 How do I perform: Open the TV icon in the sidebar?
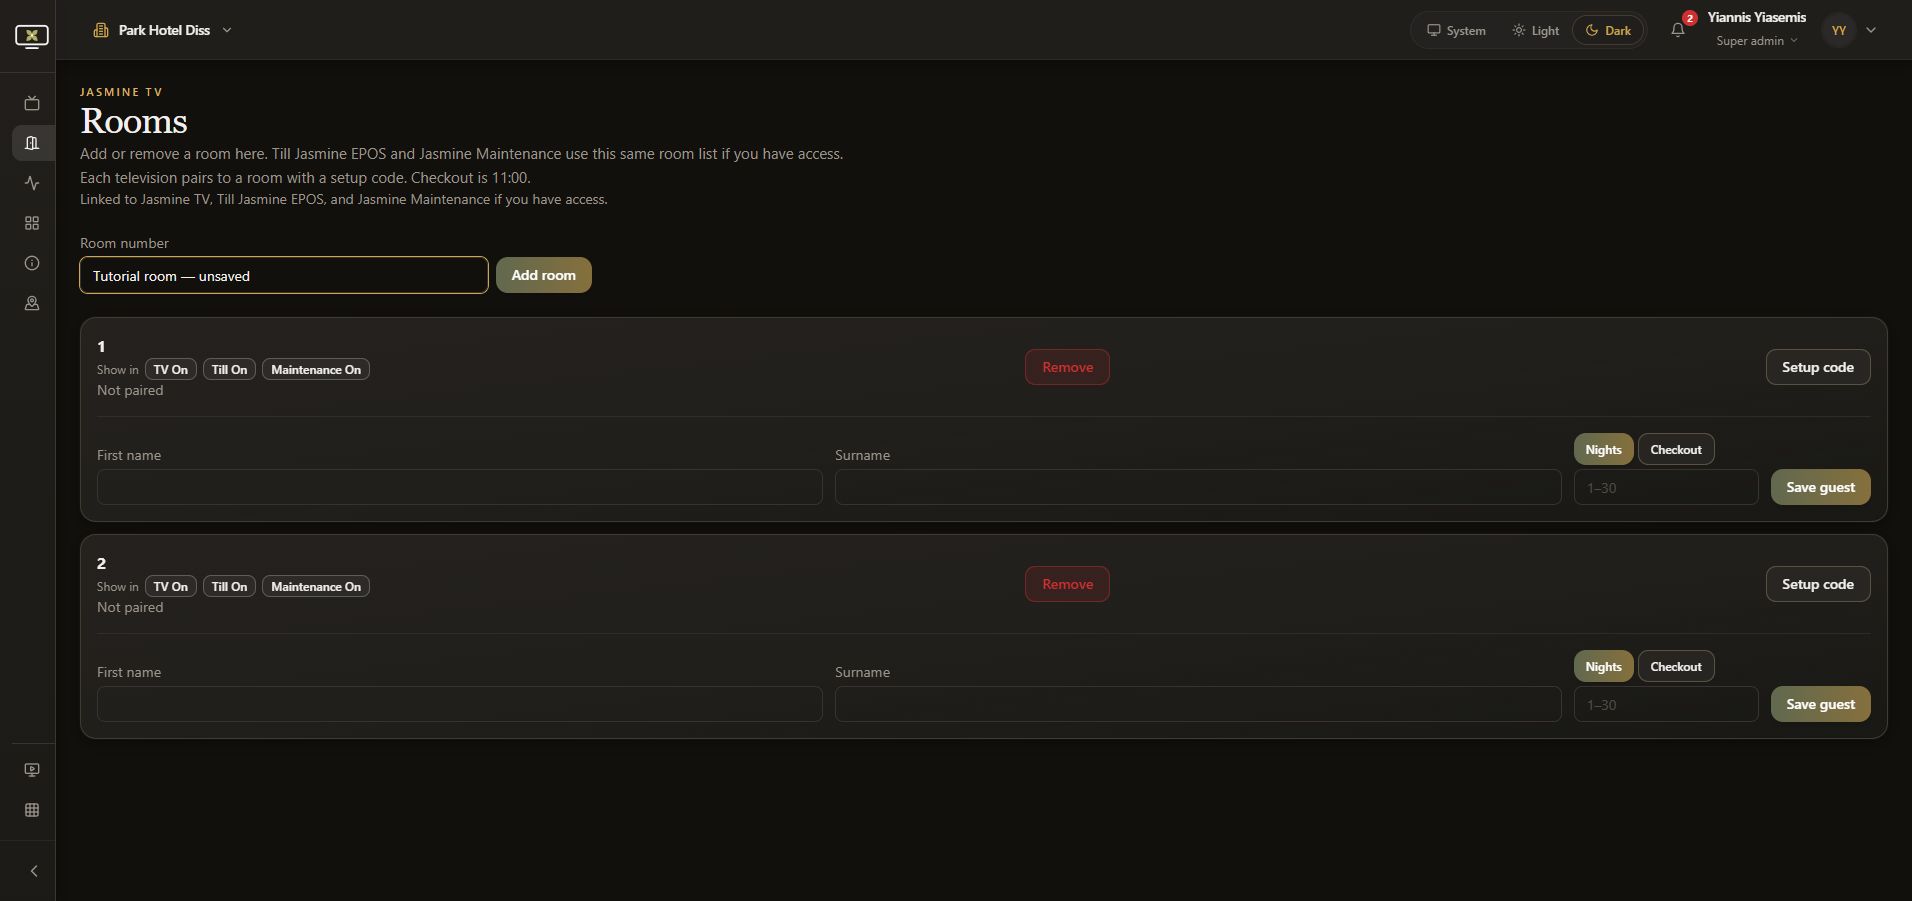pyautogui.click(x=32, y=103)
